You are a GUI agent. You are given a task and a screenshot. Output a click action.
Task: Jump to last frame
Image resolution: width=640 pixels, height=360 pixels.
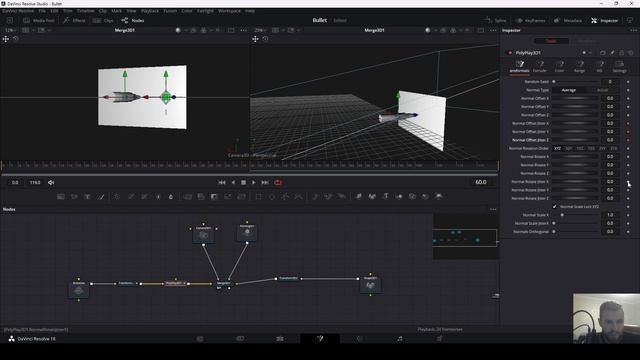click(265, 182)
